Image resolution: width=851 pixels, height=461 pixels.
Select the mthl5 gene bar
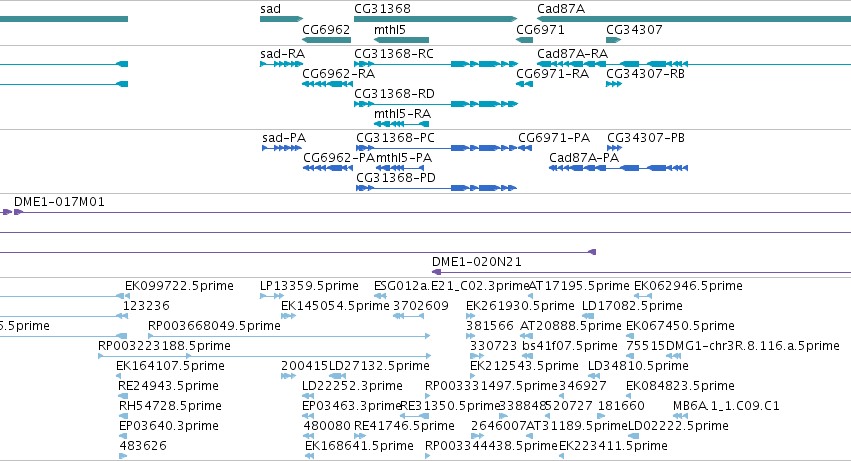(x=402, y=40)
